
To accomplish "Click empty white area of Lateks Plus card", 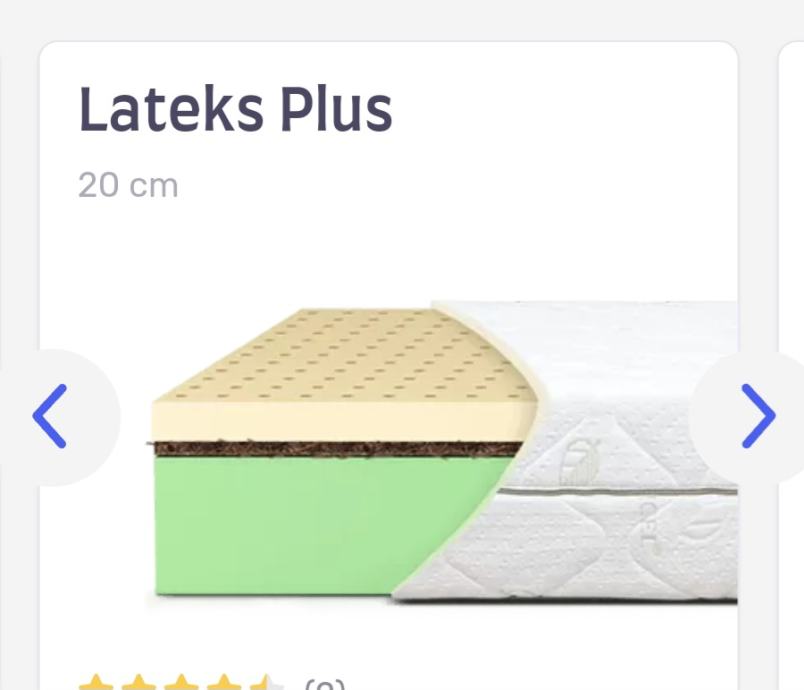I will (513, 205).
